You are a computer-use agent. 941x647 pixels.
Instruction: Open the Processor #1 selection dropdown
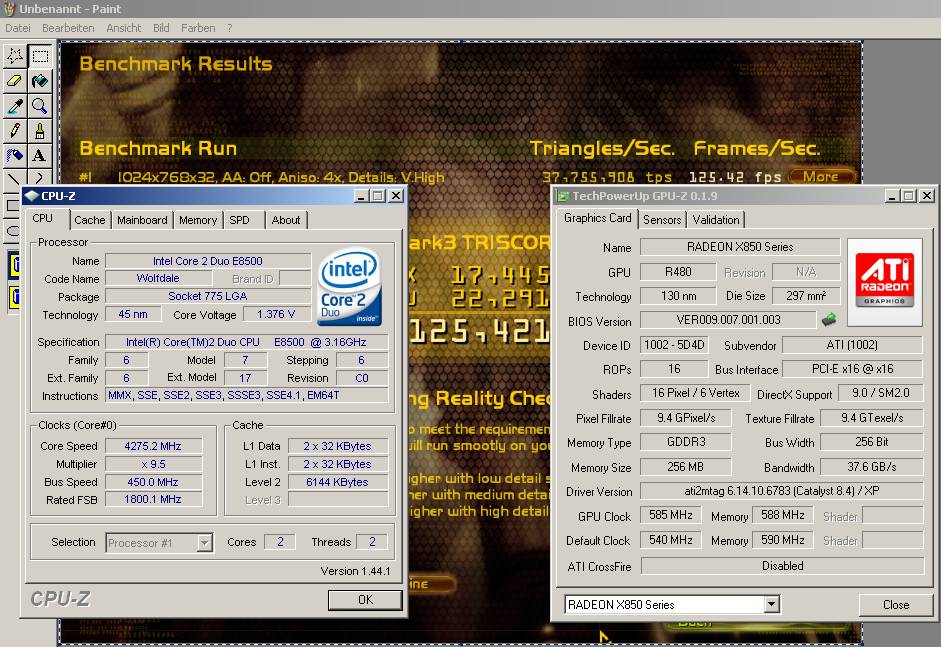pos(205,543)
